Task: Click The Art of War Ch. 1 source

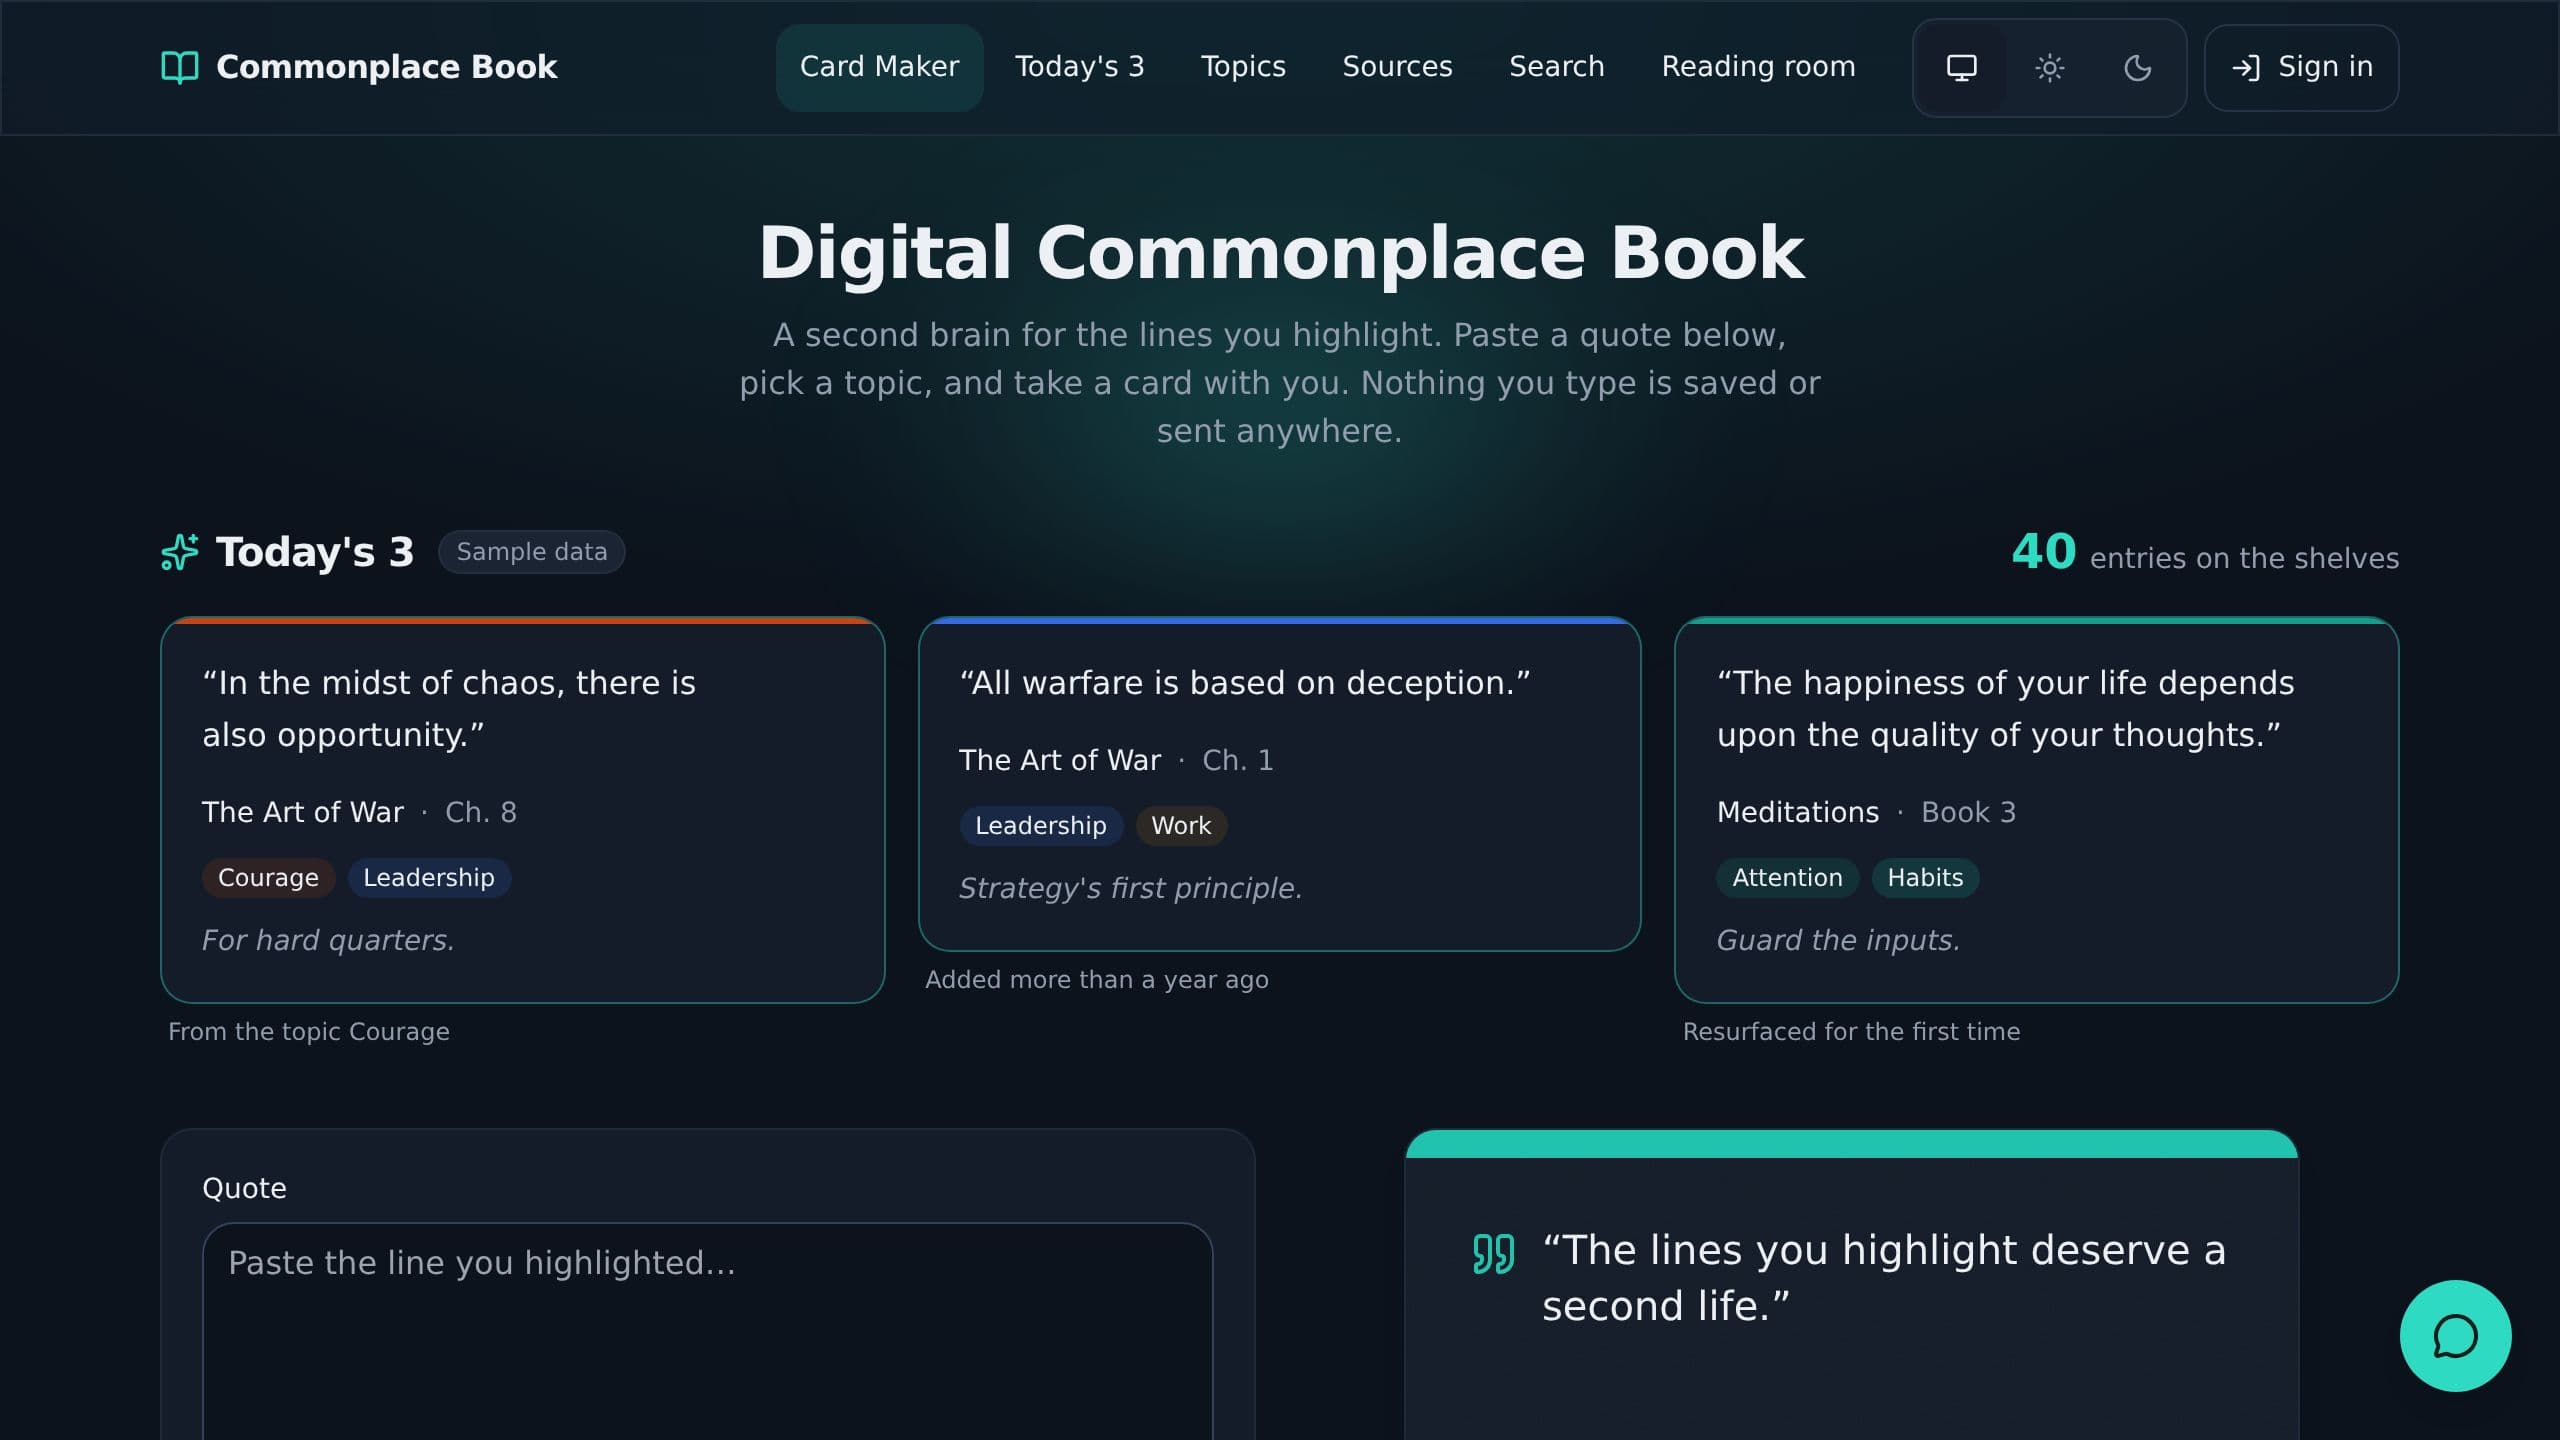Action: pos(1116,760)
